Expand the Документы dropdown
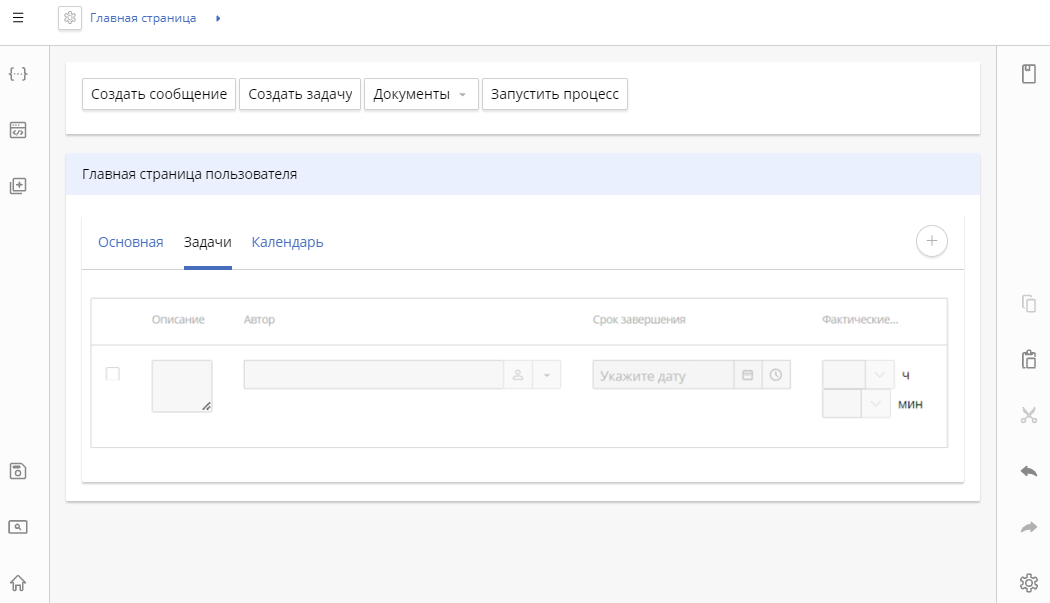The image size is (1050, 603). pyautogui.click(x=421, y=94)
